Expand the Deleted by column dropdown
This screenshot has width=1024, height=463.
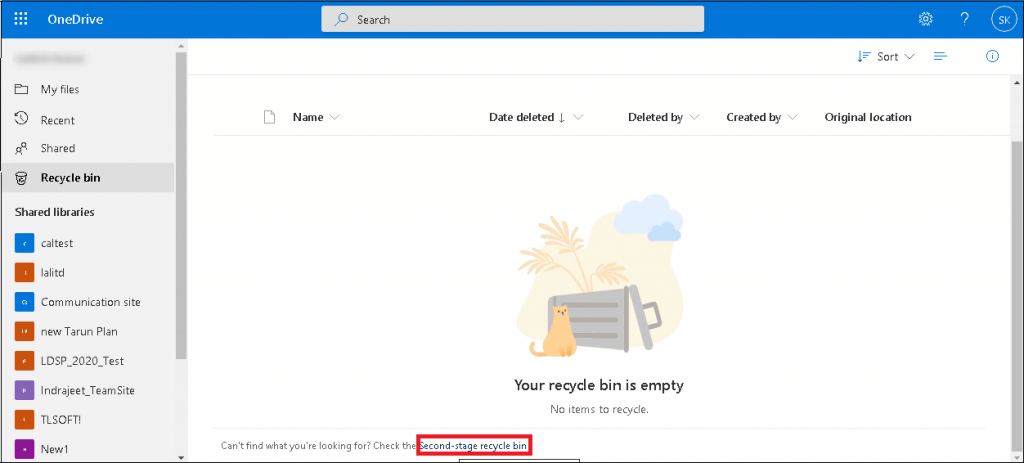point(694,118)
